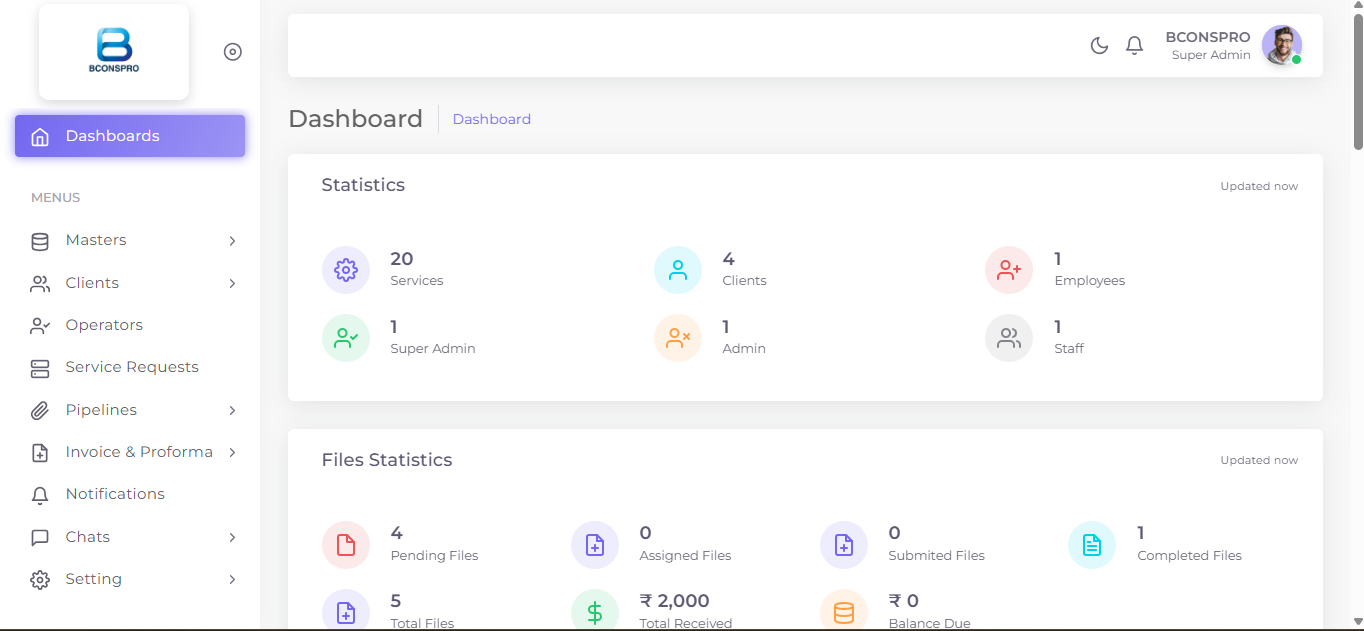This screenshot has height=631, width=1364.
Task: Click the Total Received dollar icon
Action: click(x=595, y=612)
